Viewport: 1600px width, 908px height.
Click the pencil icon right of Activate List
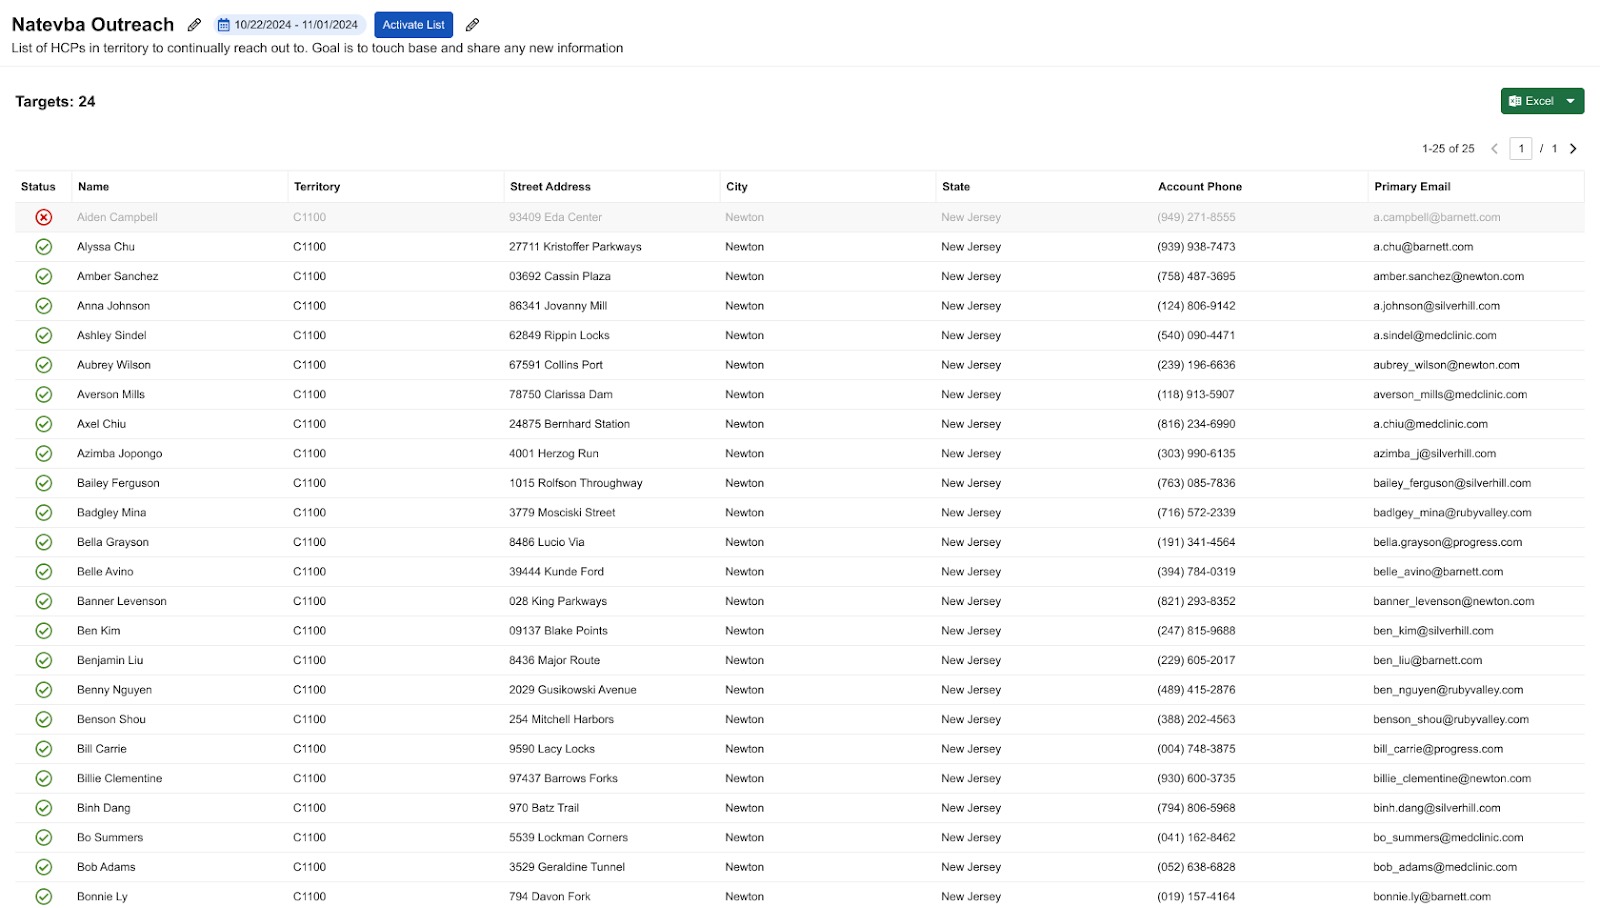click(472, 25)
